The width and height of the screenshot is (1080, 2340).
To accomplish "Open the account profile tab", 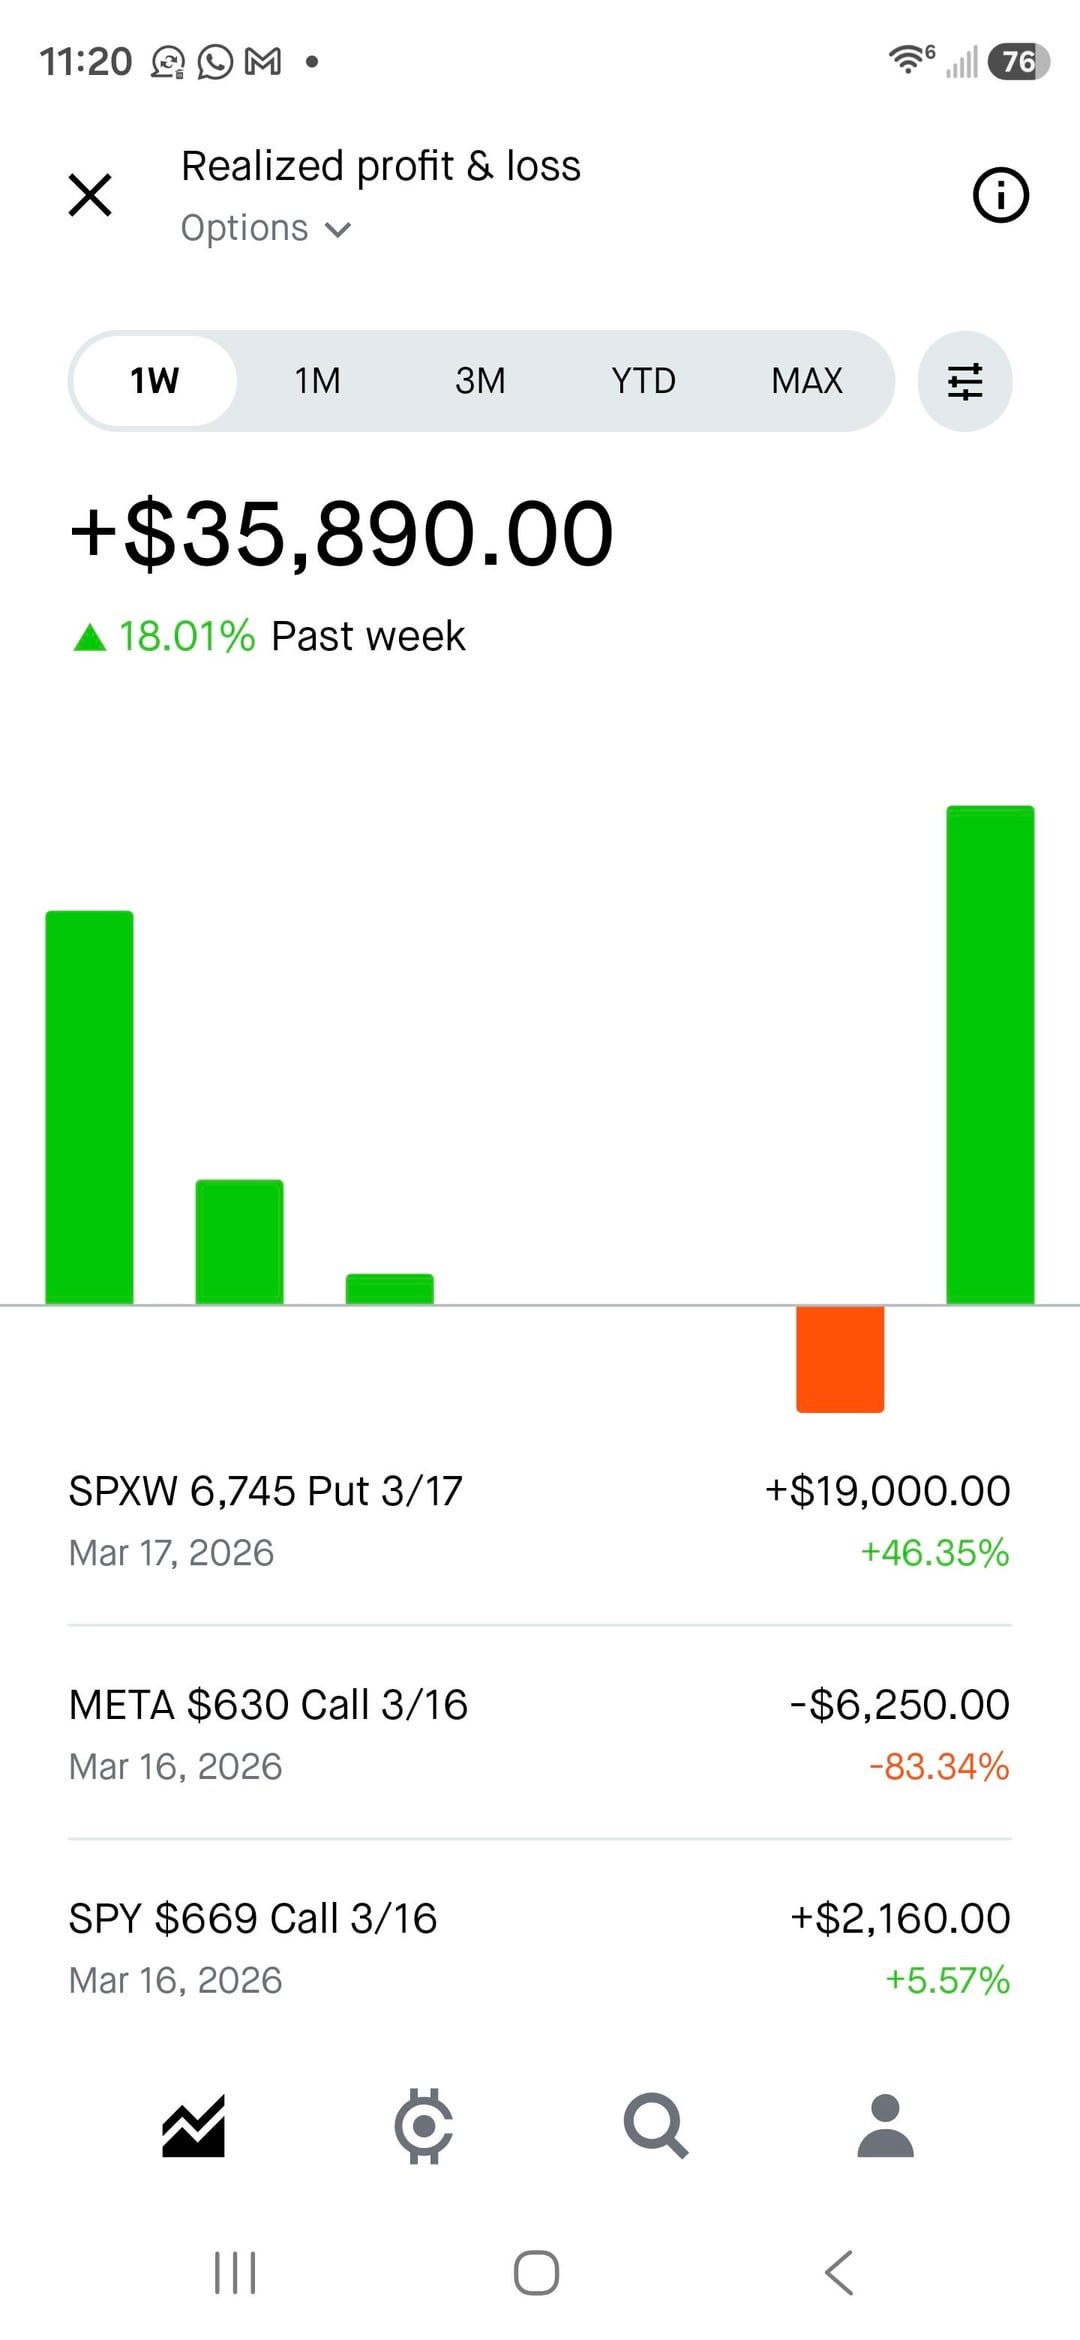I will [886, 2125].
